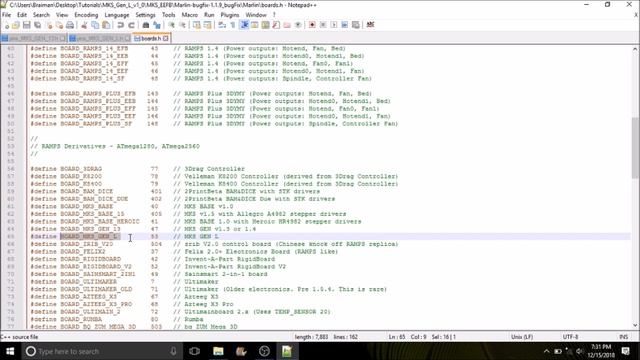The height and width of the screenshot is (360, 640).
Task: Open the File menu
Action: click(7, 15)
